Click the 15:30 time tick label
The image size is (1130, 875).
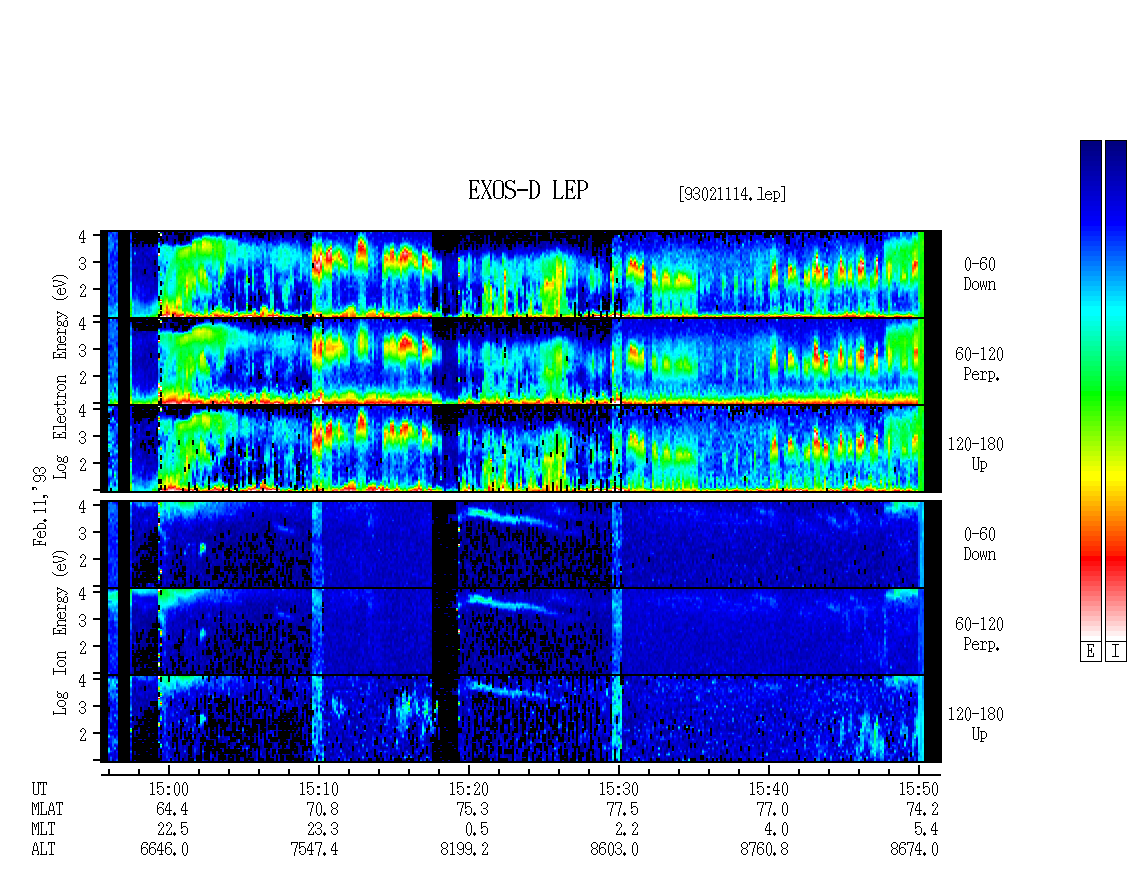pyautogui.click(x=618, y=789)
